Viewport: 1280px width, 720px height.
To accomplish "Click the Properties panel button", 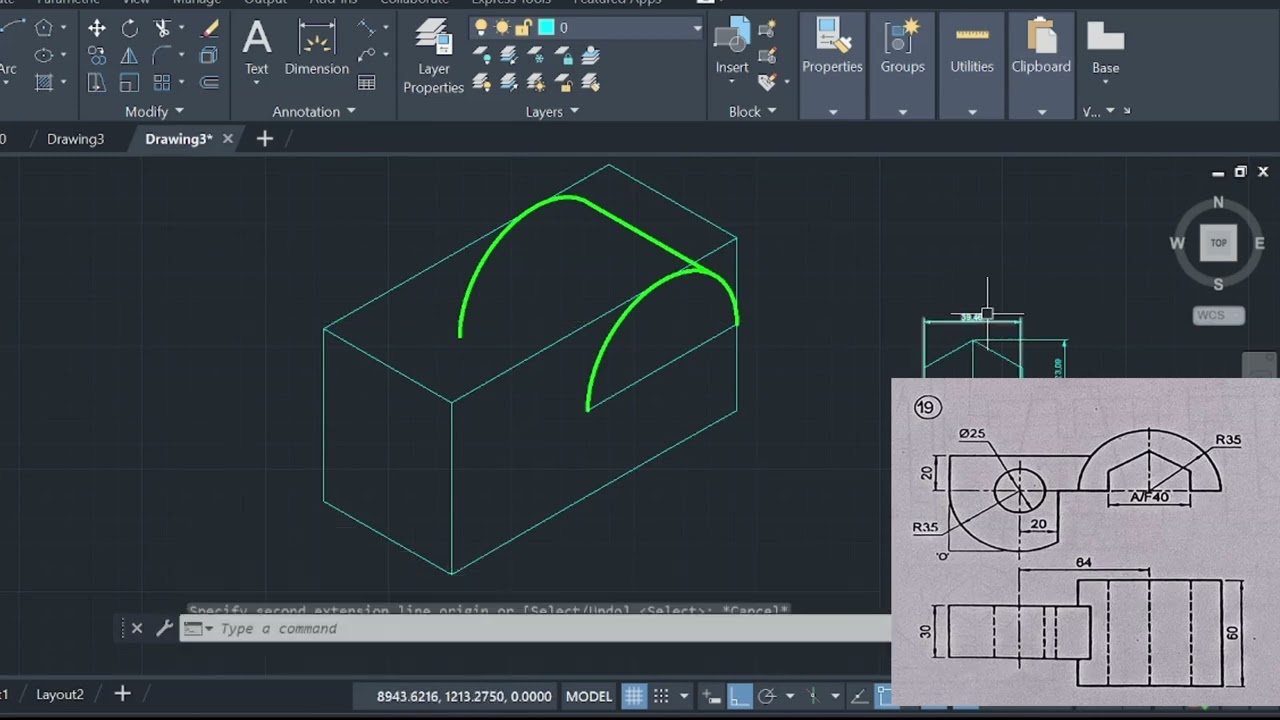I will (x=832, y=47).
